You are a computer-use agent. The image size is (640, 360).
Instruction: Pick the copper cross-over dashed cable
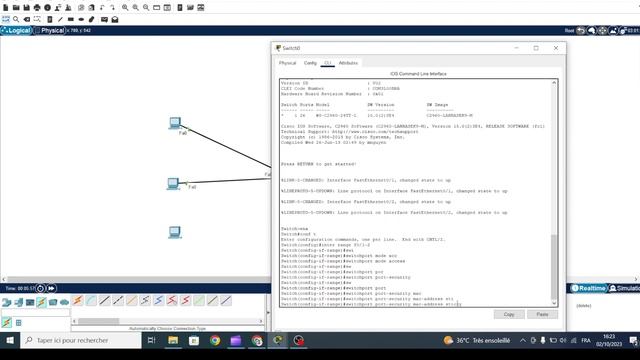click(x=118, y=301)
